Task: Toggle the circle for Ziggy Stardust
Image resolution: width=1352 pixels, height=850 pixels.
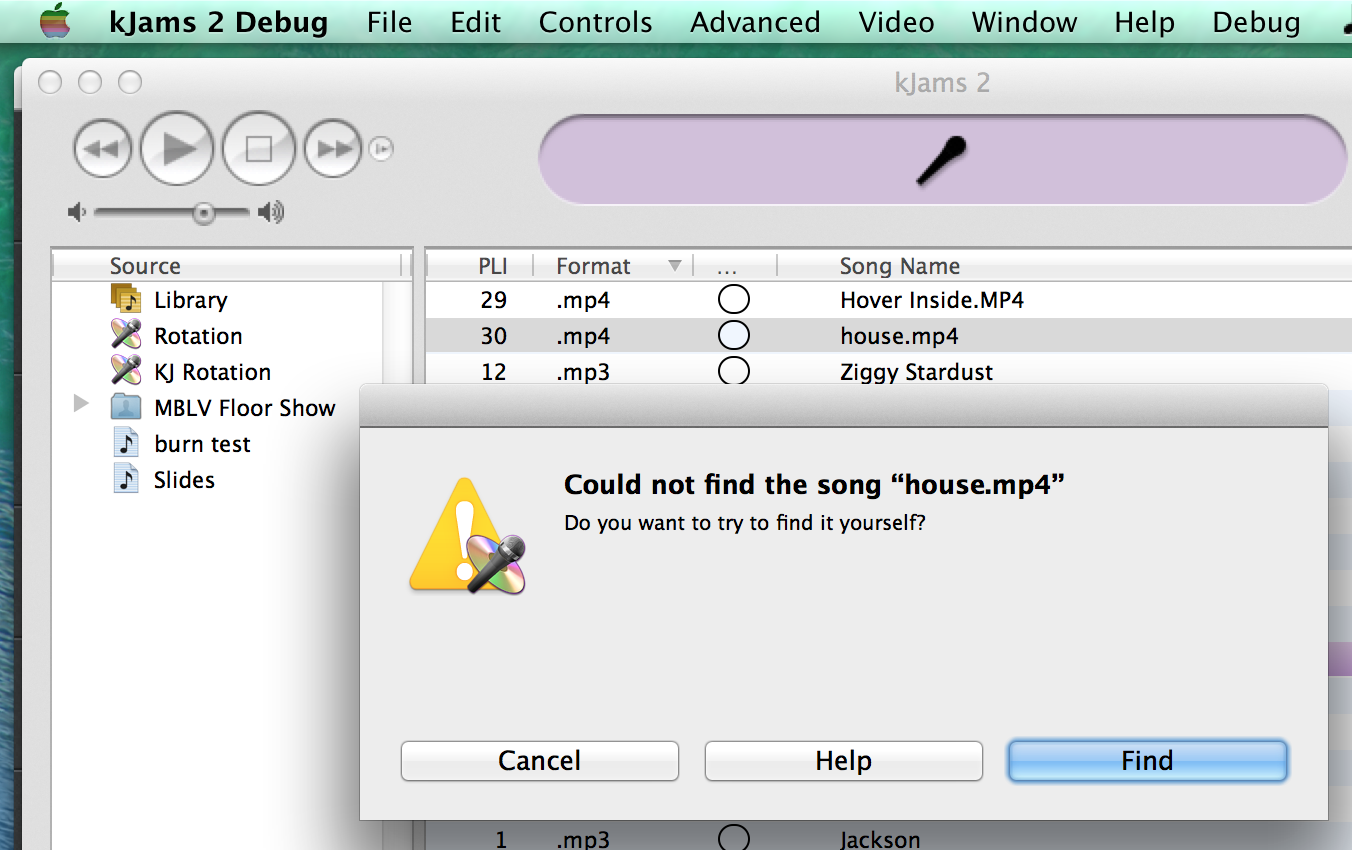Action: (734, 371)
